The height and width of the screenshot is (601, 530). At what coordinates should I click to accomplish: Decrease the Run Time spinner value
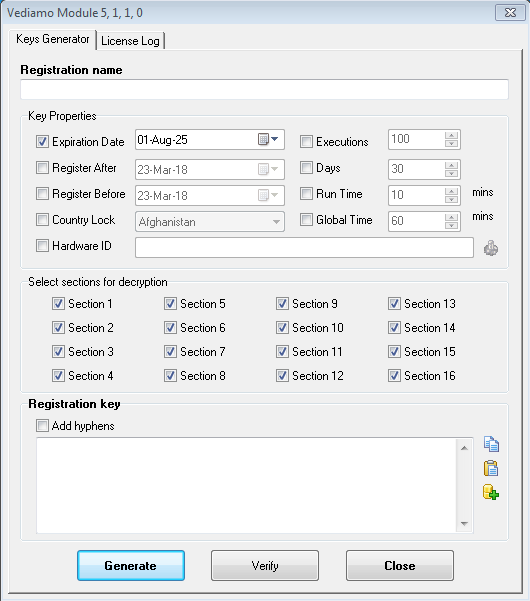coord(451,199)
